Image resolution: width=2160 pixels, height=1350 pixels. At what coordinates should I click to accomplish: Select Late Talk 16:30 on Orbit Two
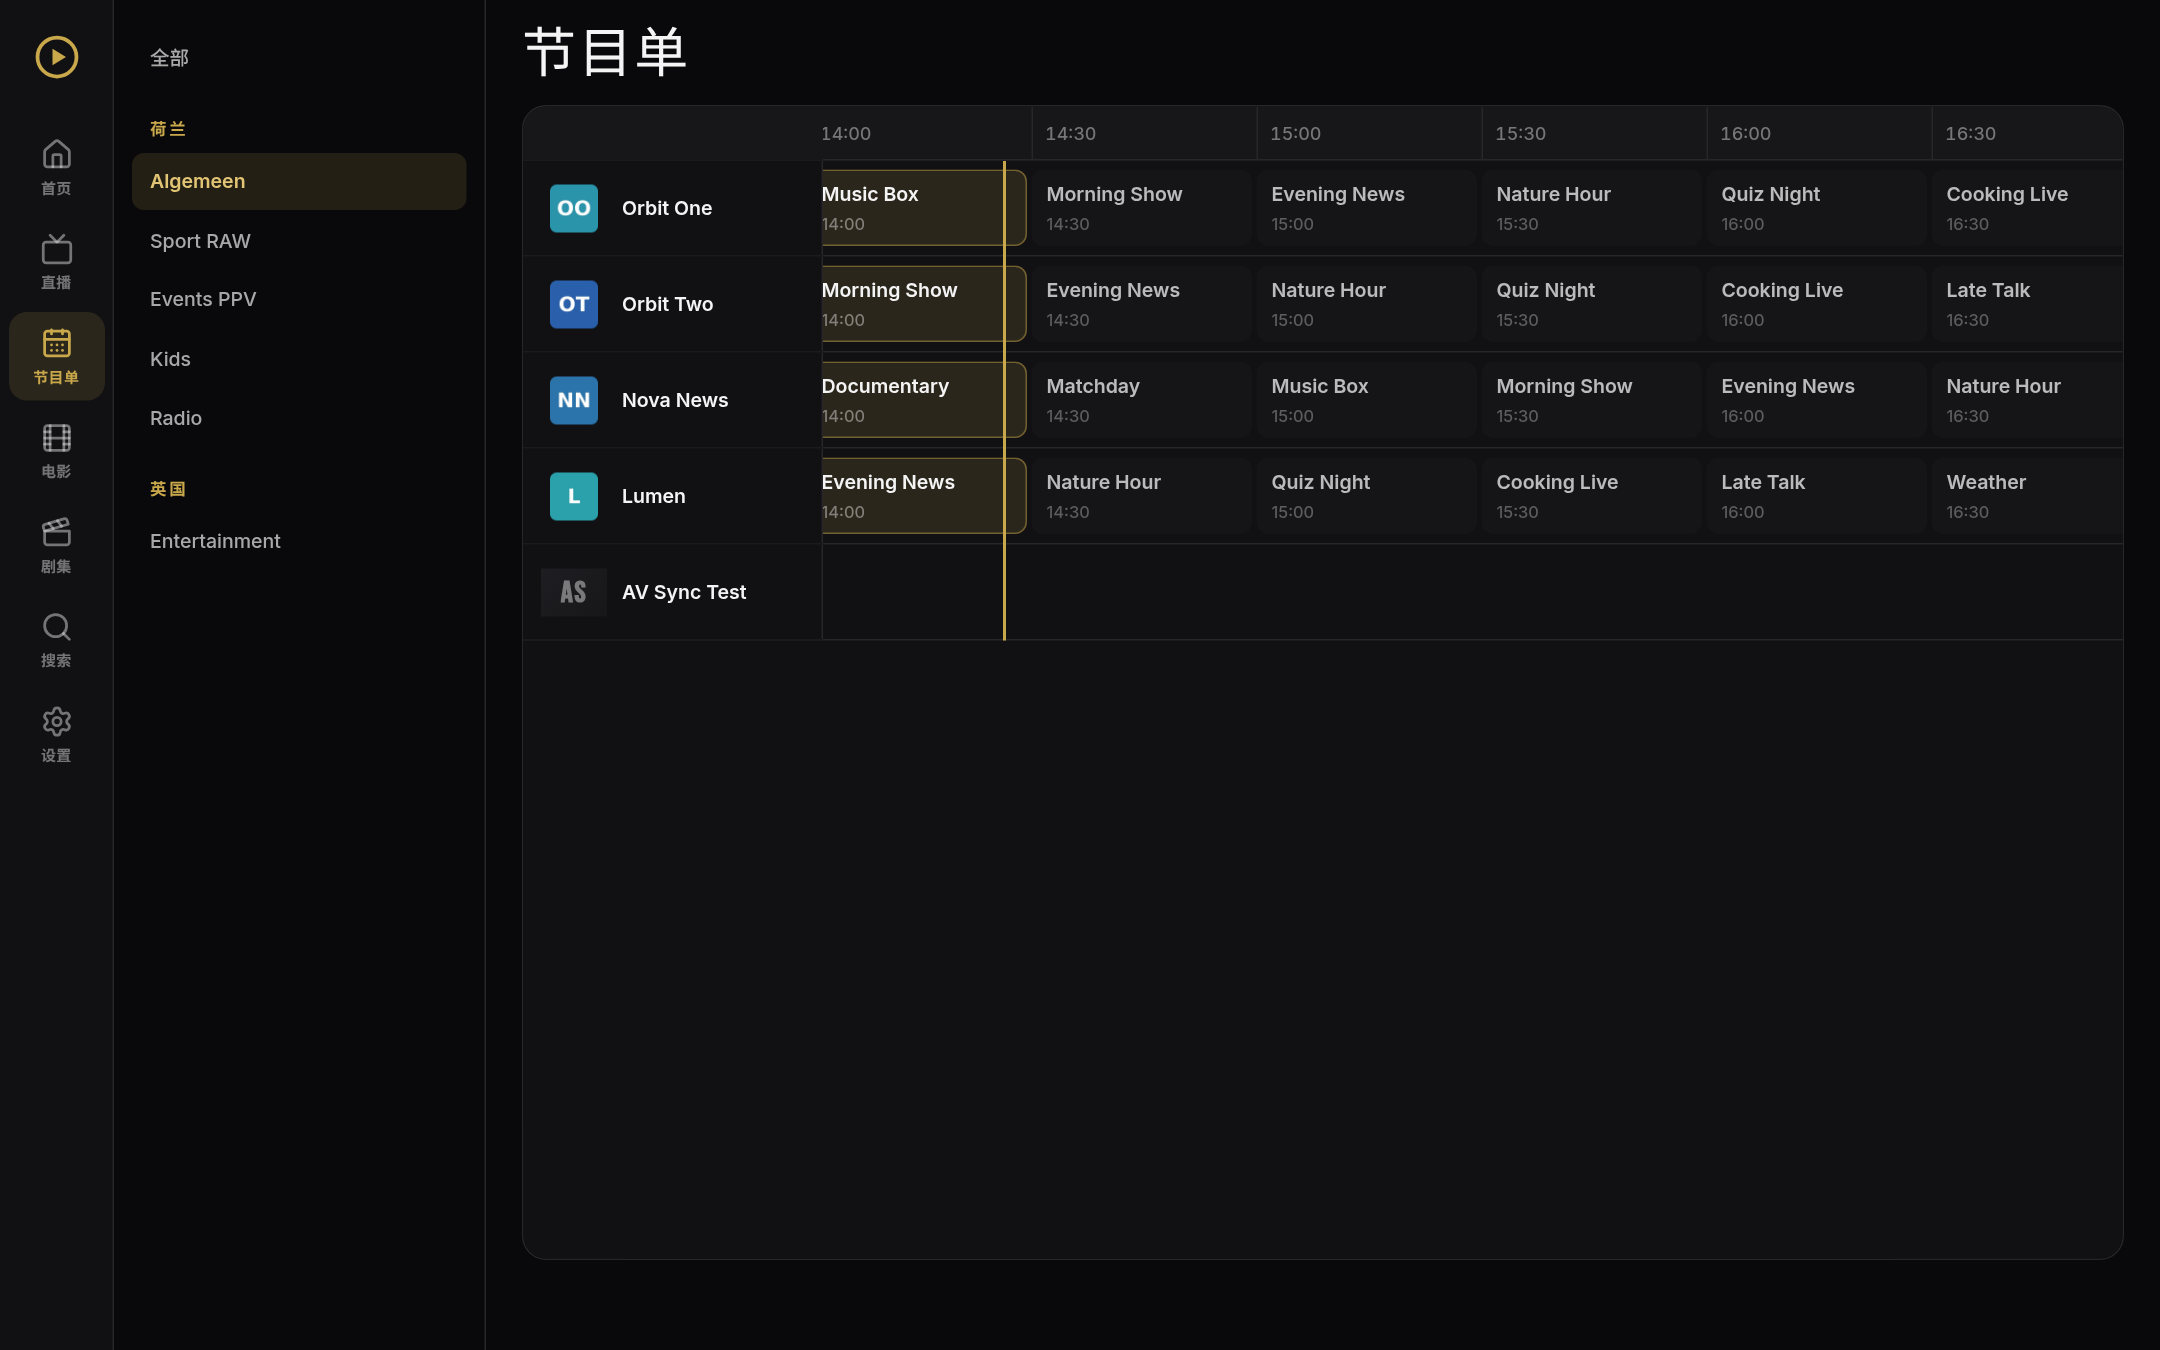click(2028, 304)
